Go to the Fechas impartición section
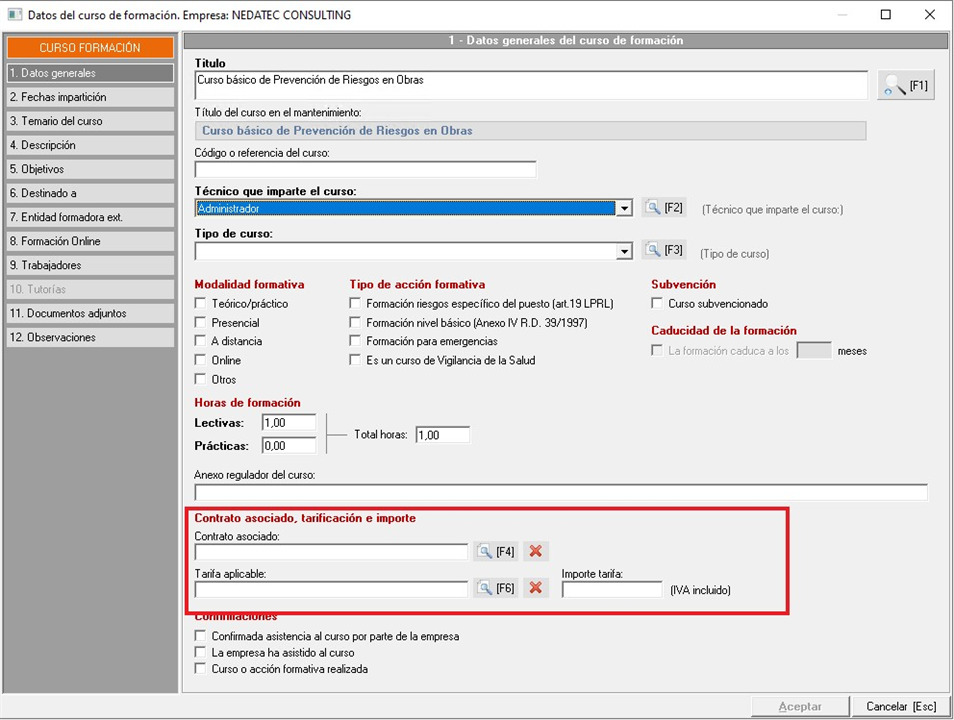954x720 pixels. [90, 97]
